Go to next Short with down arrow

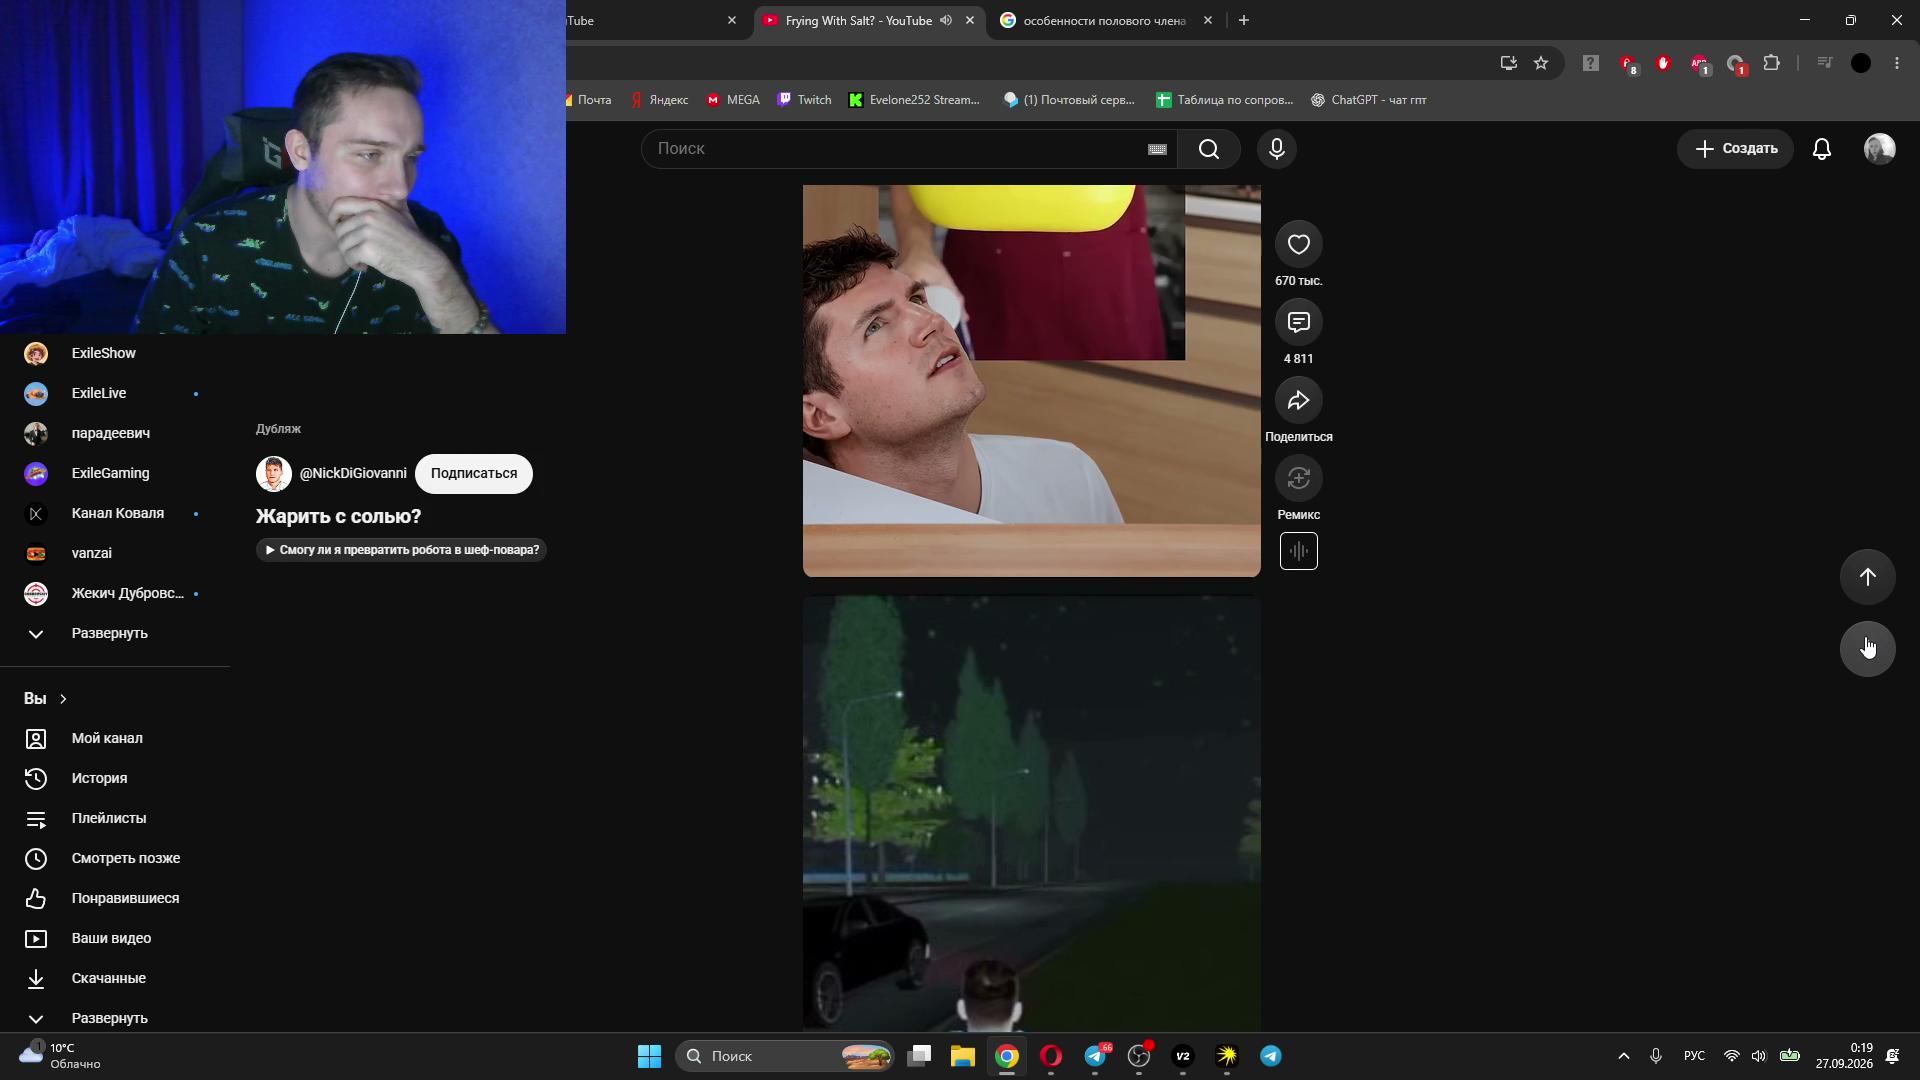(1867, 649)
